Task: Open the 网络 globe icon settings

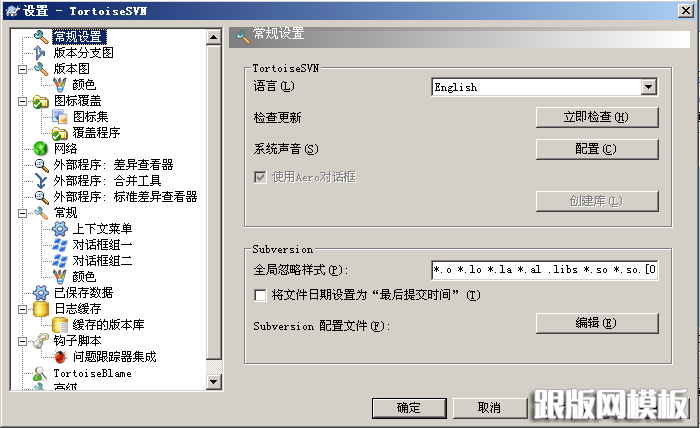Action: [40, 149]
